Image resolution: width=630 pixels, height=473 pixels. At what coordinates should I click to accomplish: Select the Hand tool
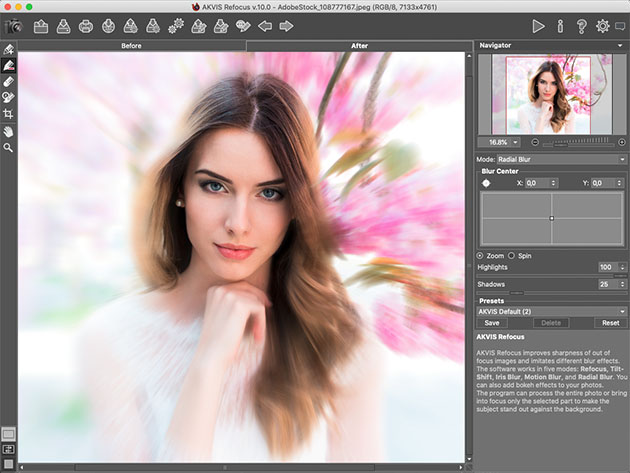(x=9, y=131)
